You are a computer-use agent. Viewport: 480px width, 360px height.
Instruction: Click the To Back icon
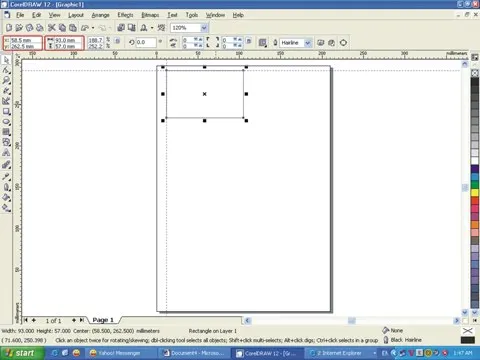point(331,43)
